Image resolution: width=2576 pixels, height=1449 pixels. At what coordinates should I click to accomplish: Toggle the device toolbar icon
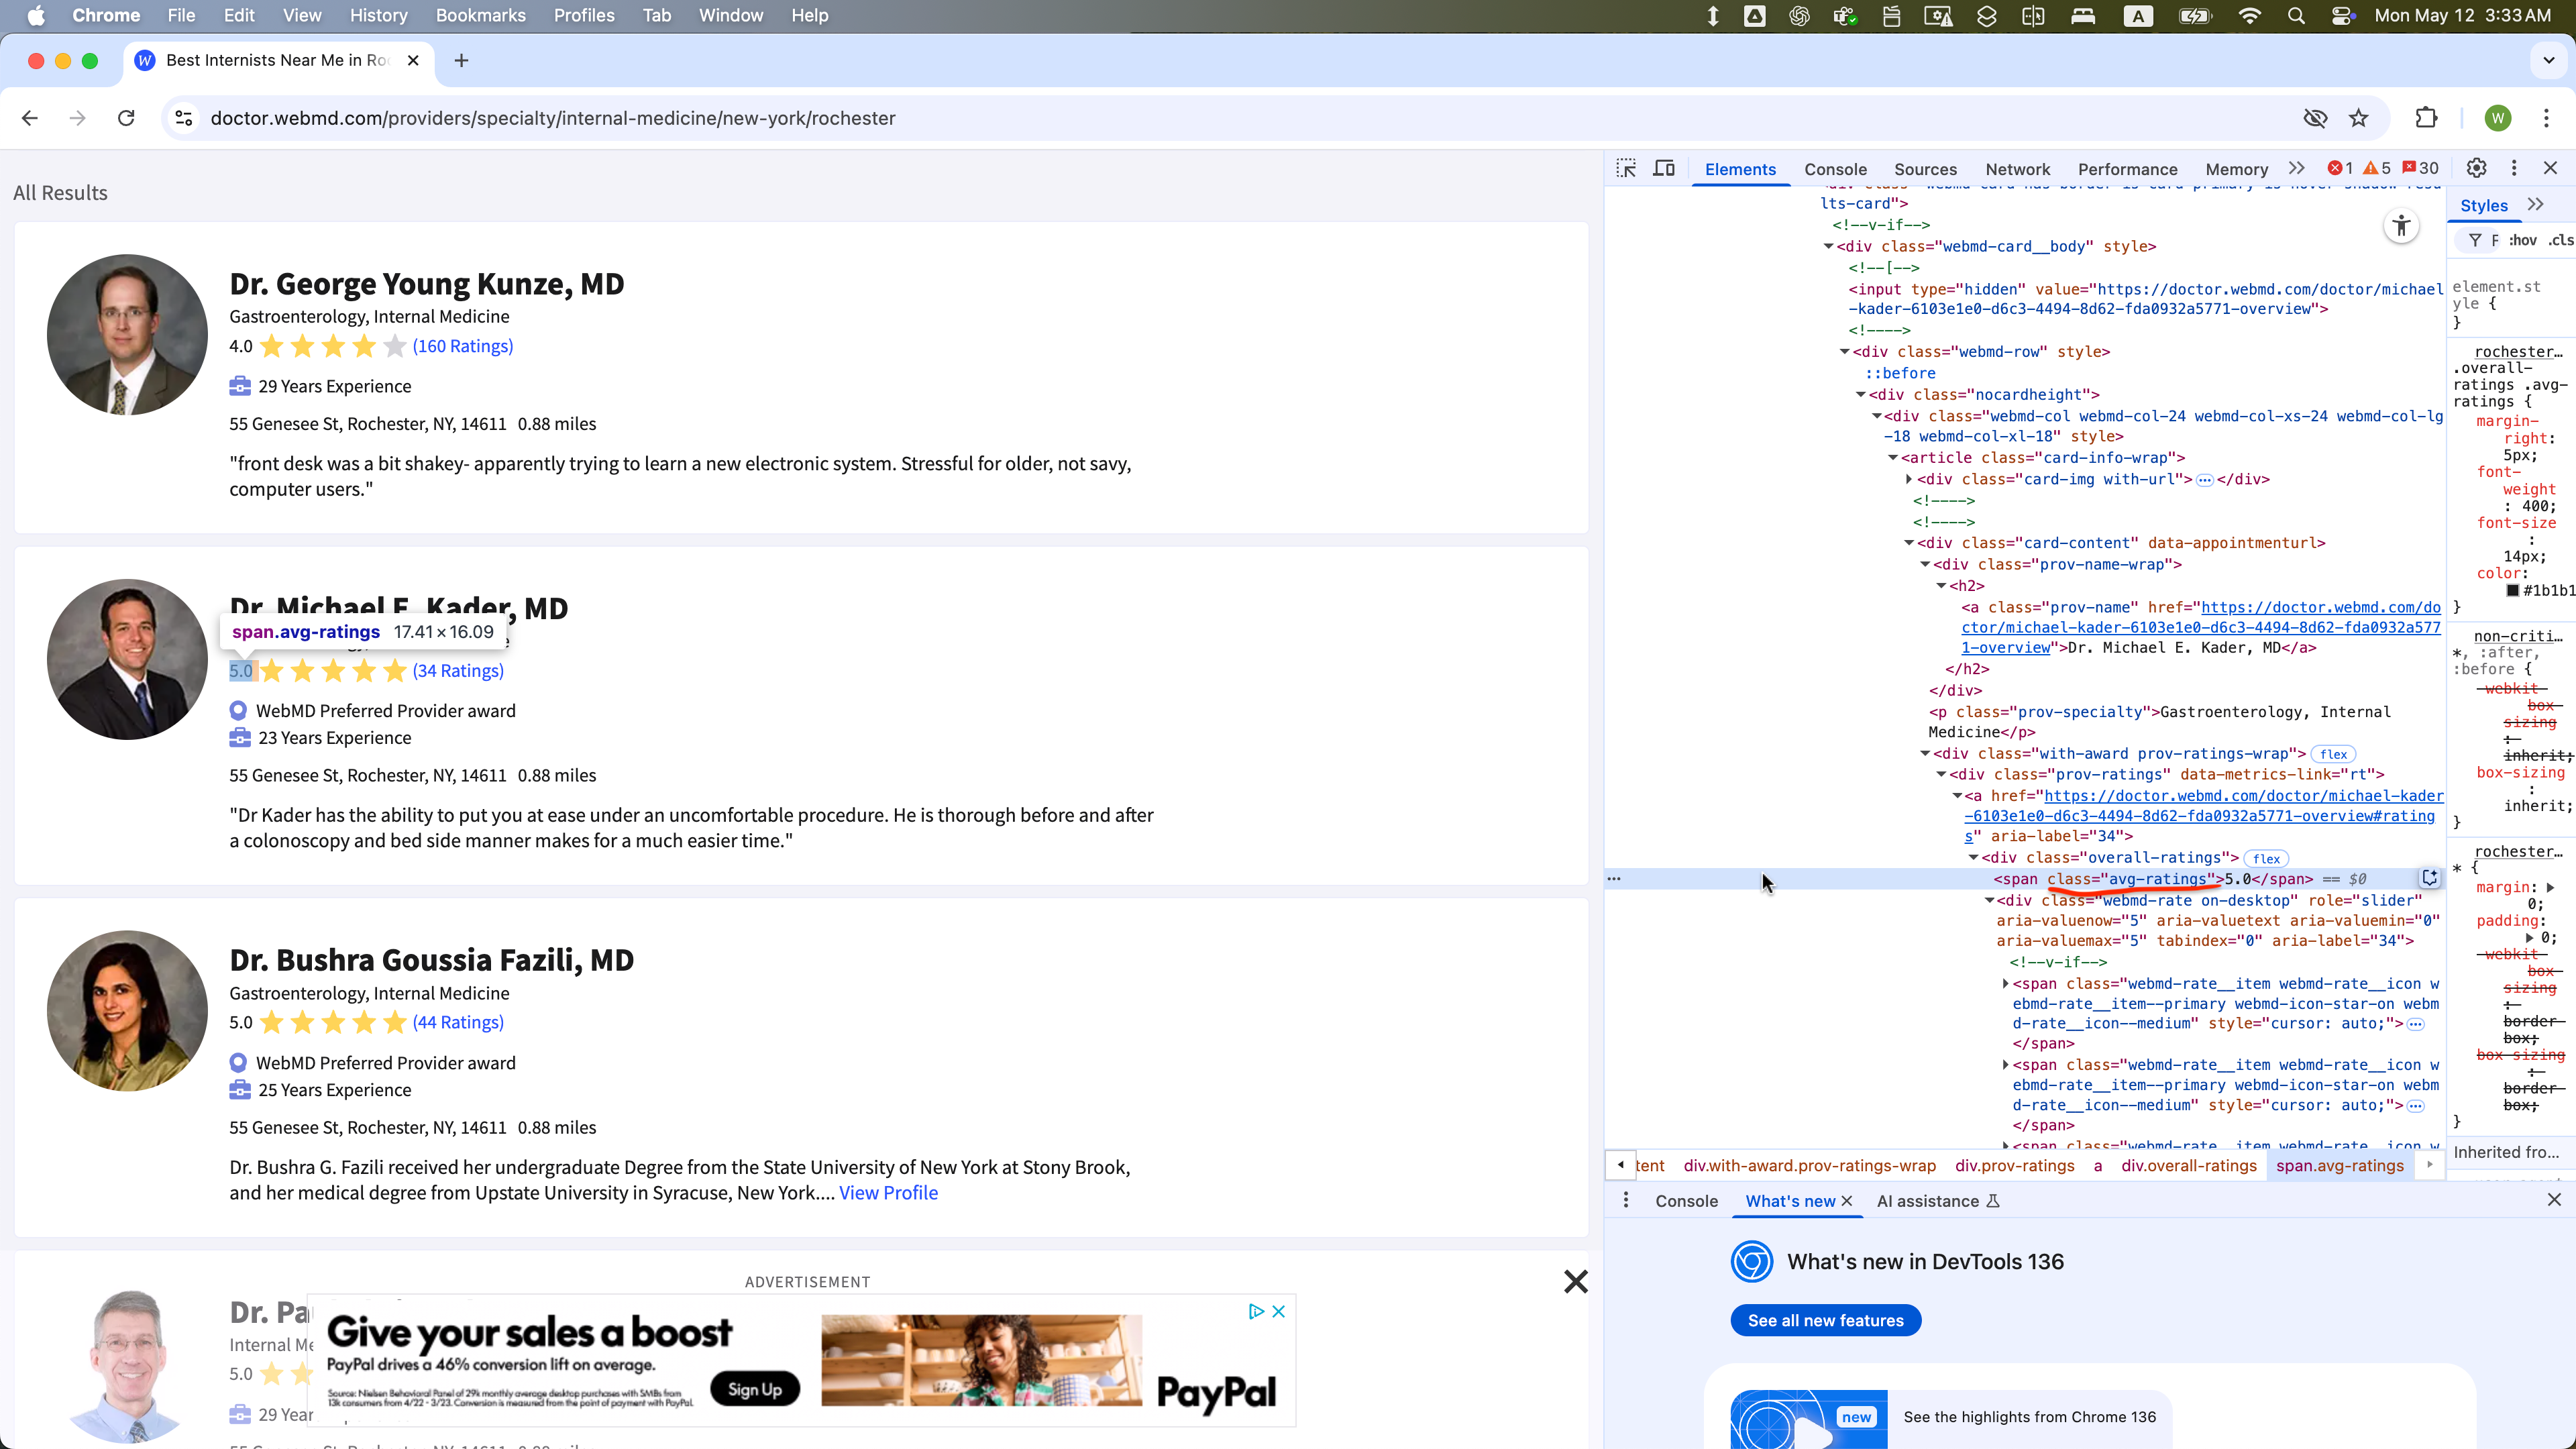click(1664, 168)
